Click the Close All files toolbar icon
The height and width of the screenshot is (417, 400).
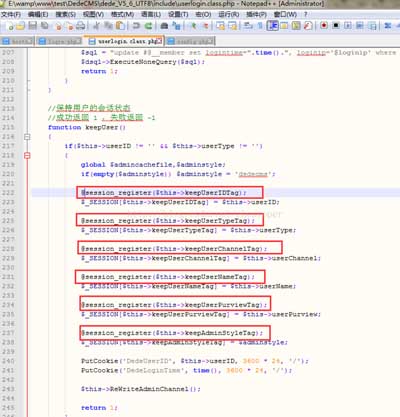coord(69,26)
